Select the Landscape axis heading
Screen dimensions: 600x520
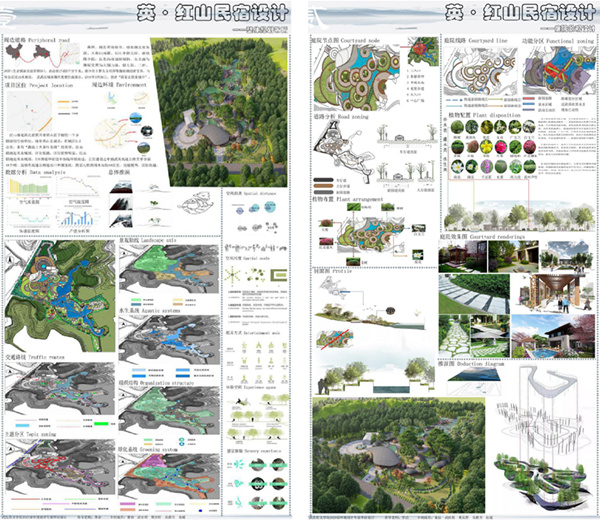point(148,241)
